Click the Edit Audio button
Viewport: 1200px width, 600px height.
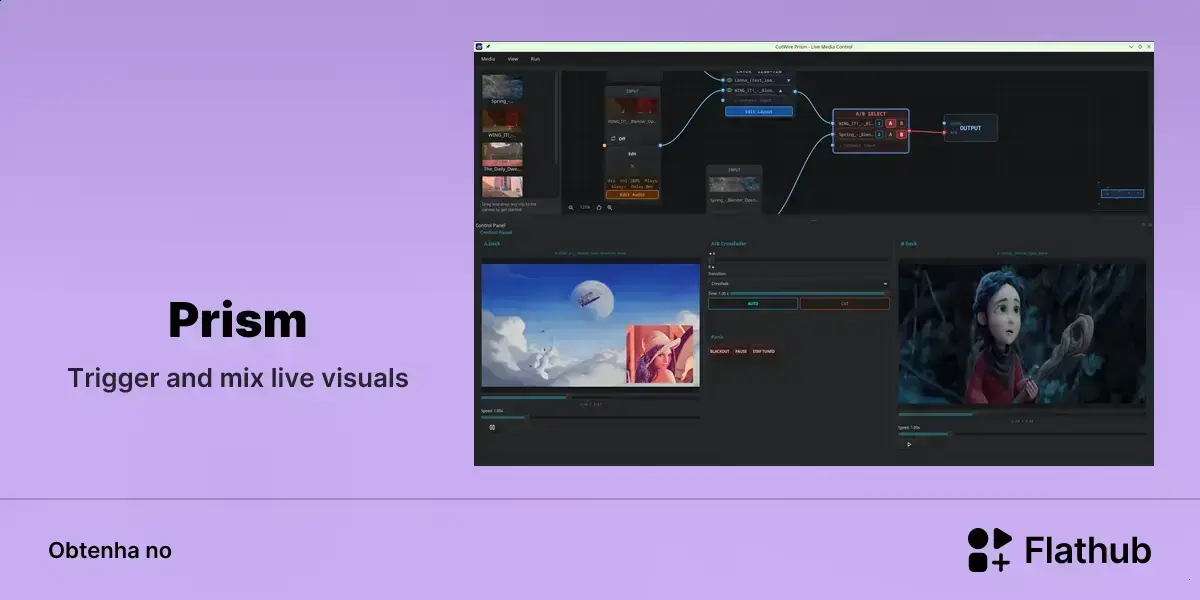pos(632,194)
